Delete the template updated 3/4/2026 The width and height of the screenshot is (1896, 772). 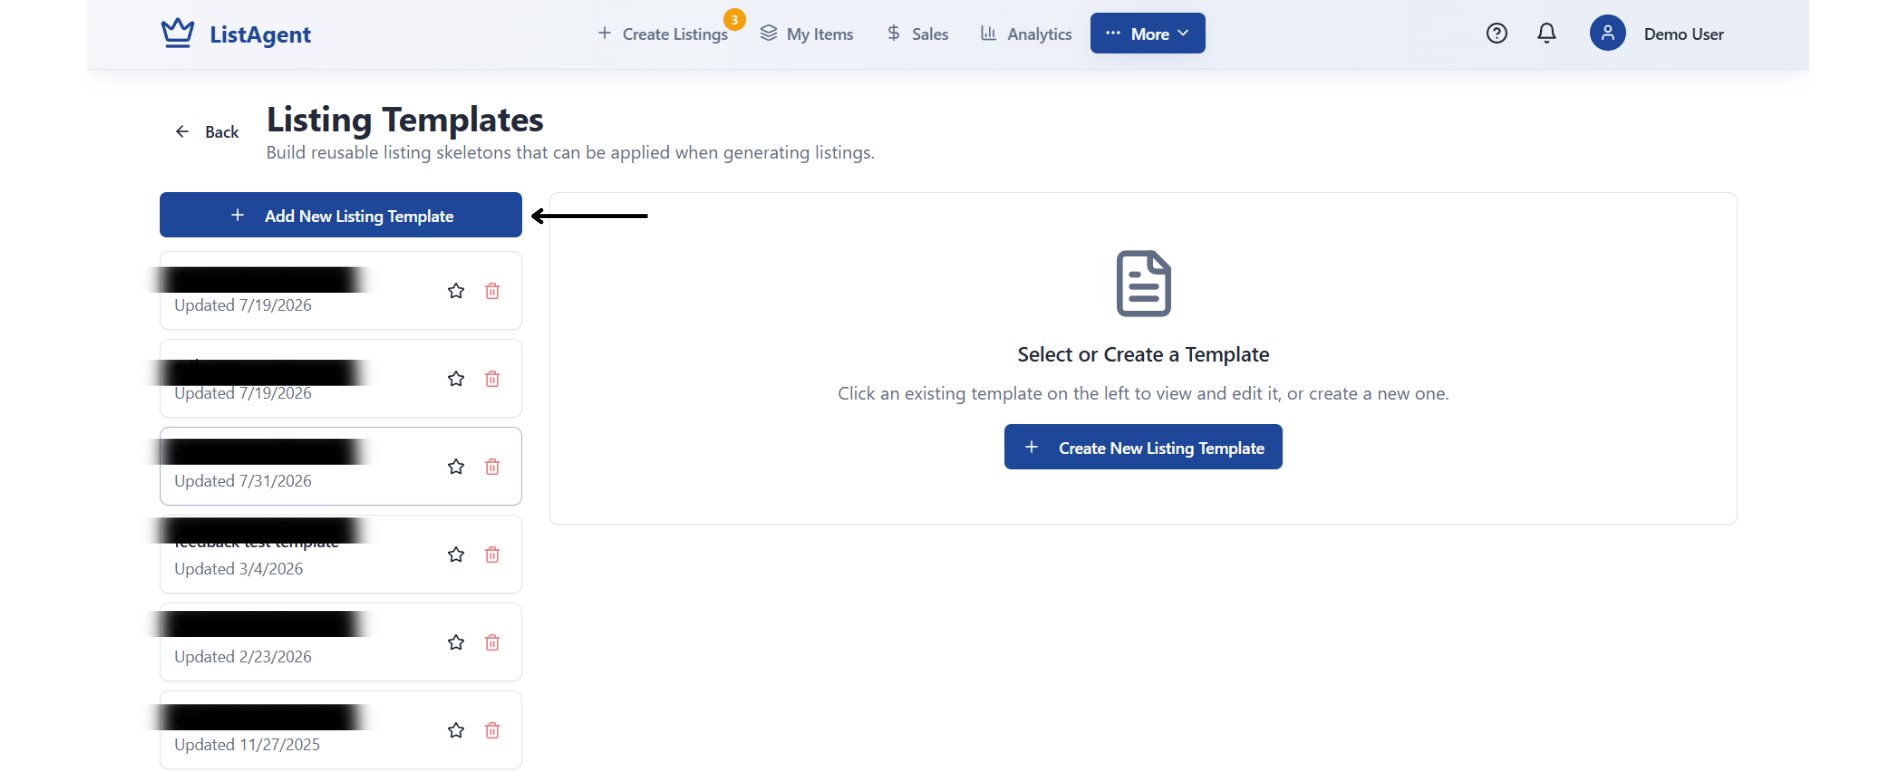492,555
